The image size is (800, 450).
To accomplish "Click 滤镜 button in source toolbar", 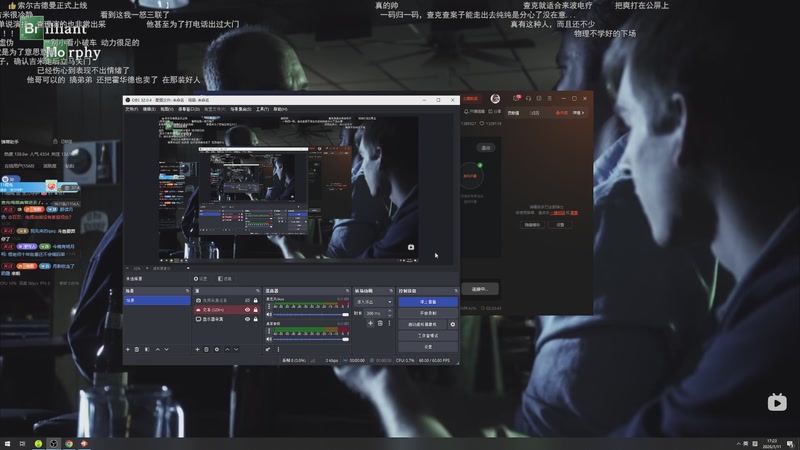I will coord(224,279).
